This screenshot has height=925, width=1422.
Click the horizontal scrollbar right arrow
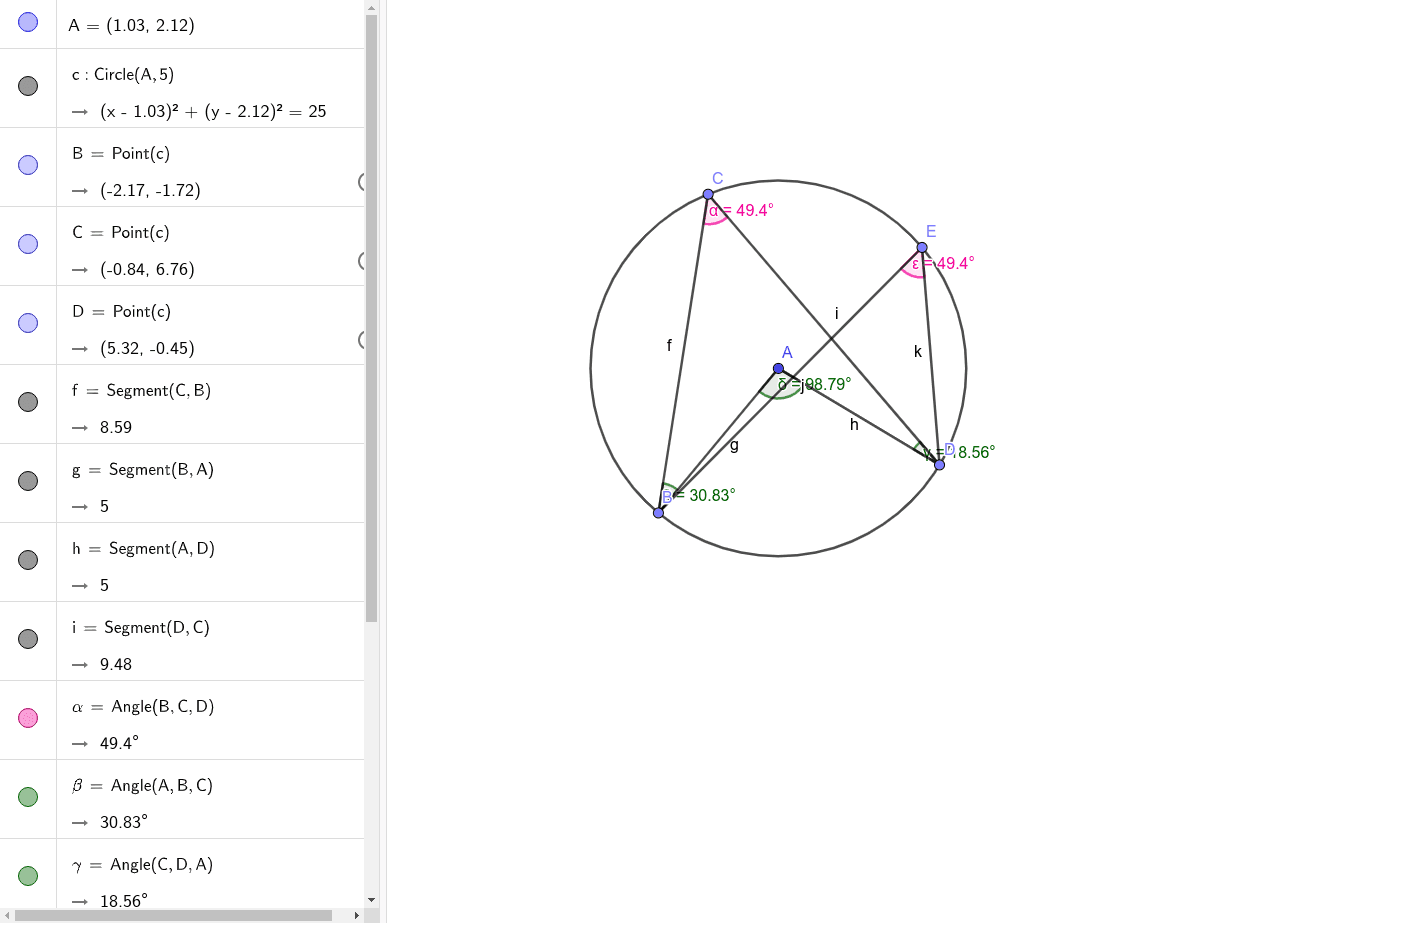point(356,915)
